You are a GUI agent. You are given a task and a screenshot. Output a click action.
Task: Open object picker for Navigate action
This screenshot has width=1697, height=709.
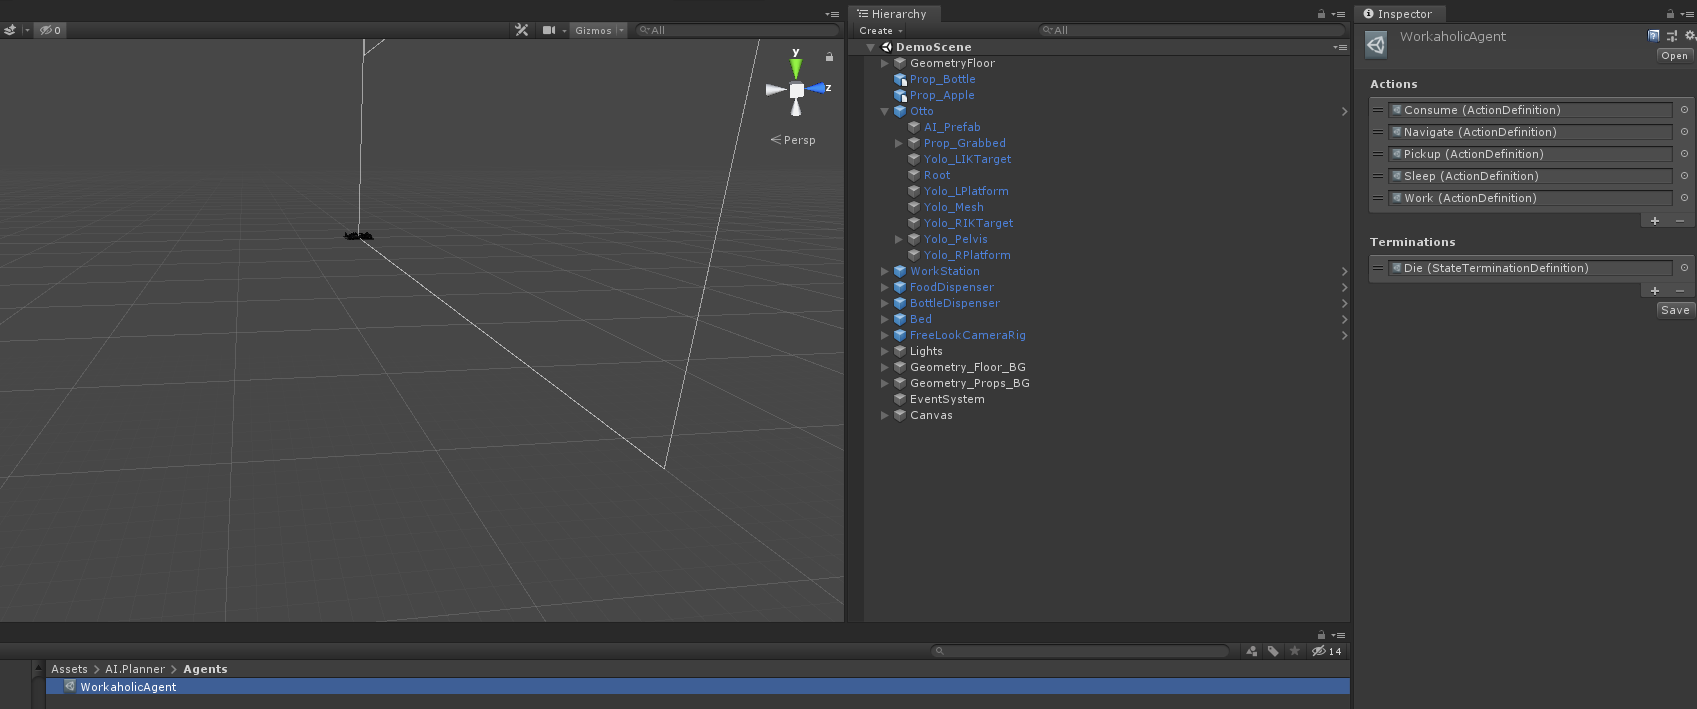click(x=1684, y=132)
